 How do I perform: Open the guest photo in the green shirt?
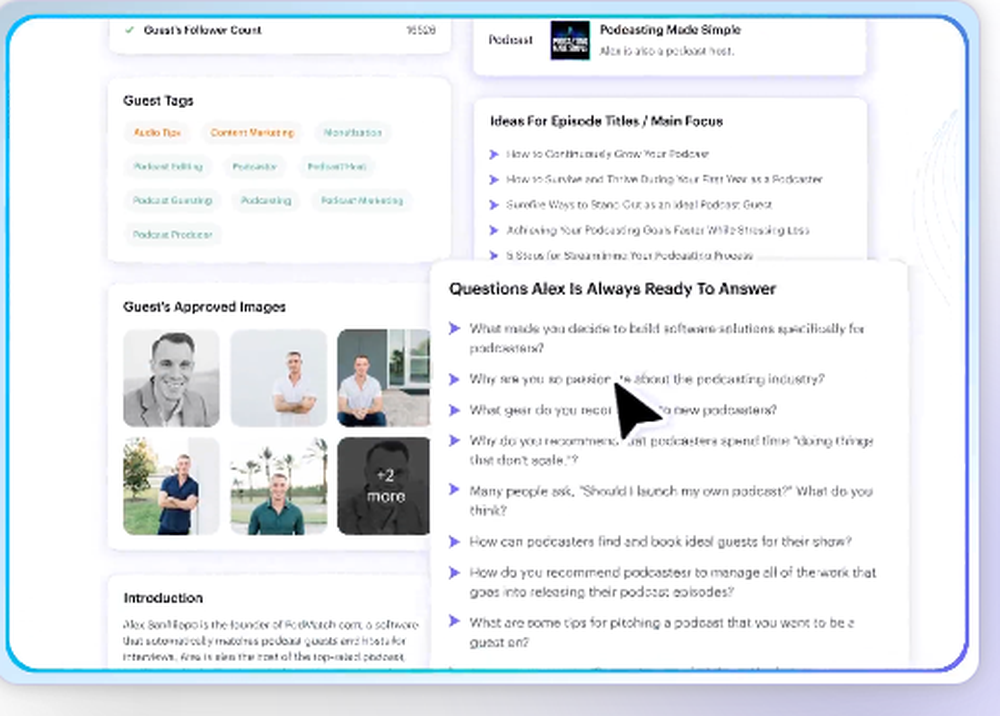click(x=278, y=486)
